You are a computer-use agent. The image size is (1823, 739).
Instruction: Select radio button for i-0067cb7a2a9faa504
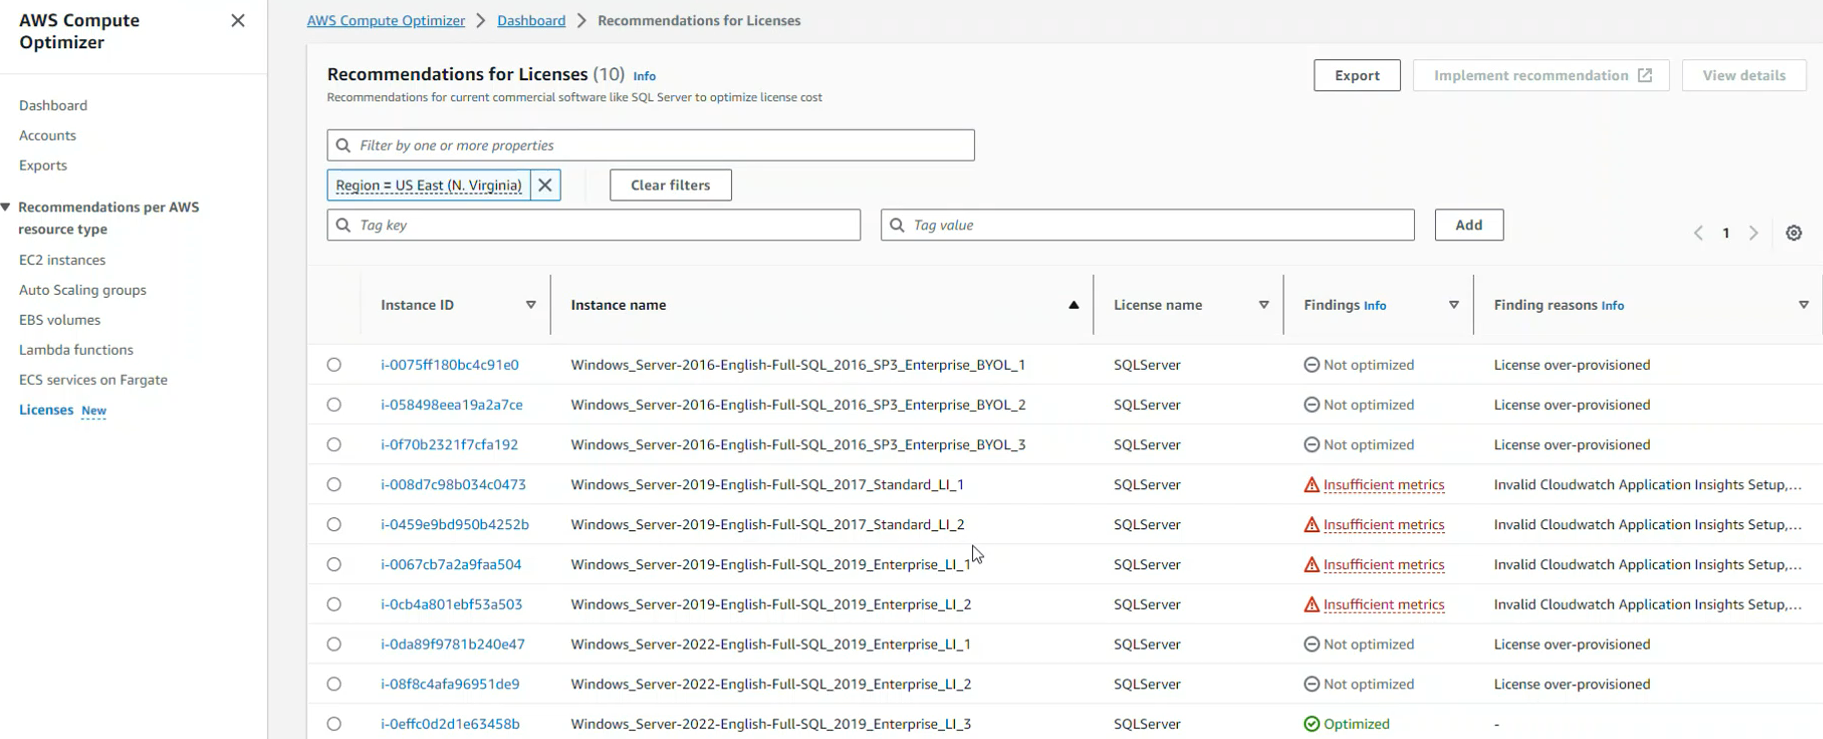tap(334, 565)
